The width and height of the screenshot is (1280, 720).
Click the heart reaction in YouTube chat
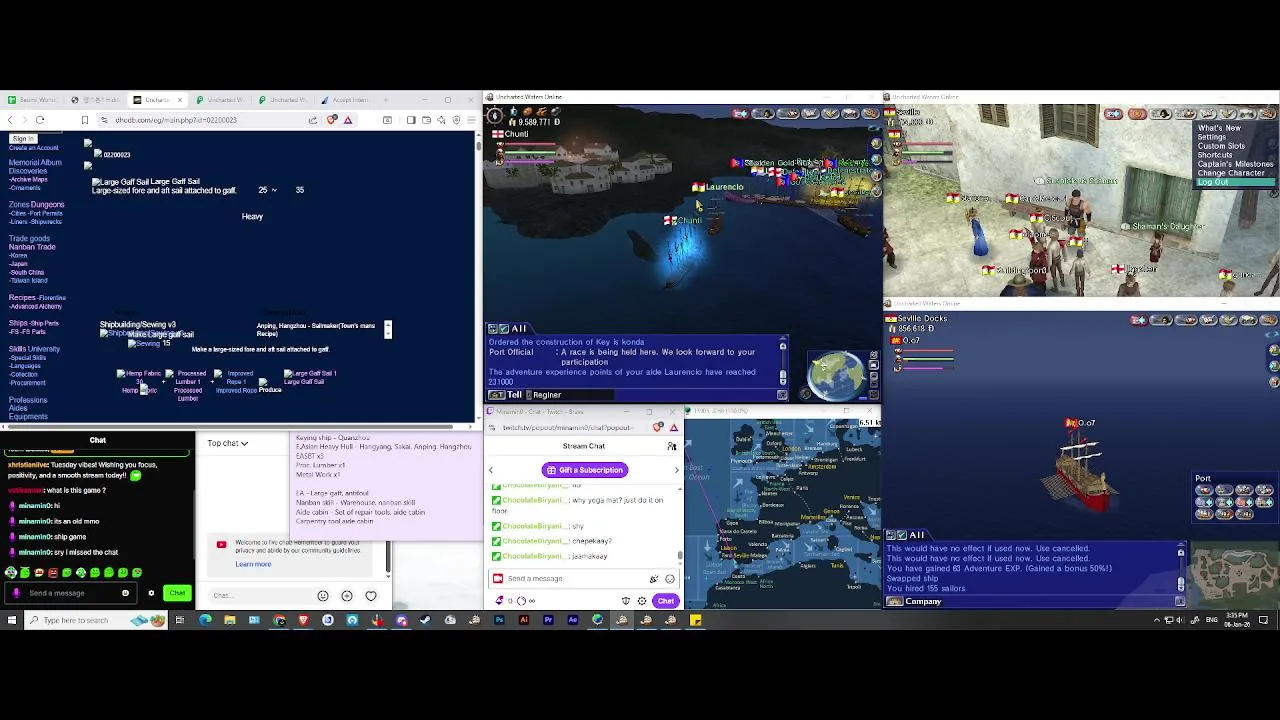tap(371, 596)
